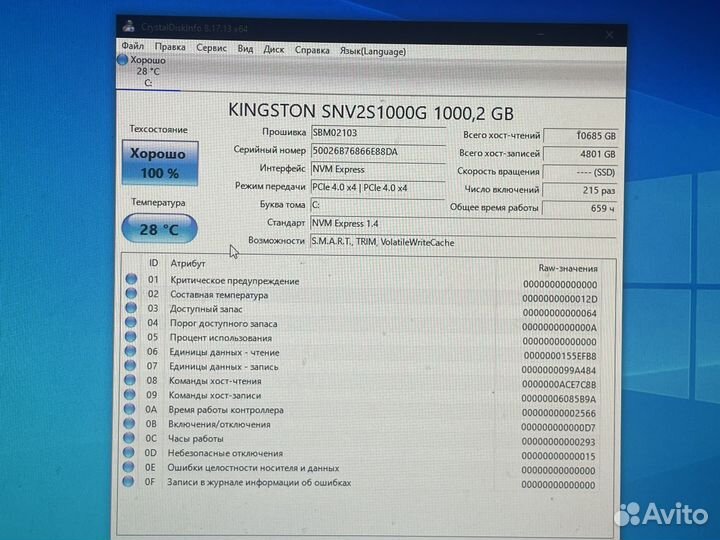This screenshot has width=720, height=540.
Task: Select the Включения/отключения attribute text
Action: 219,425
